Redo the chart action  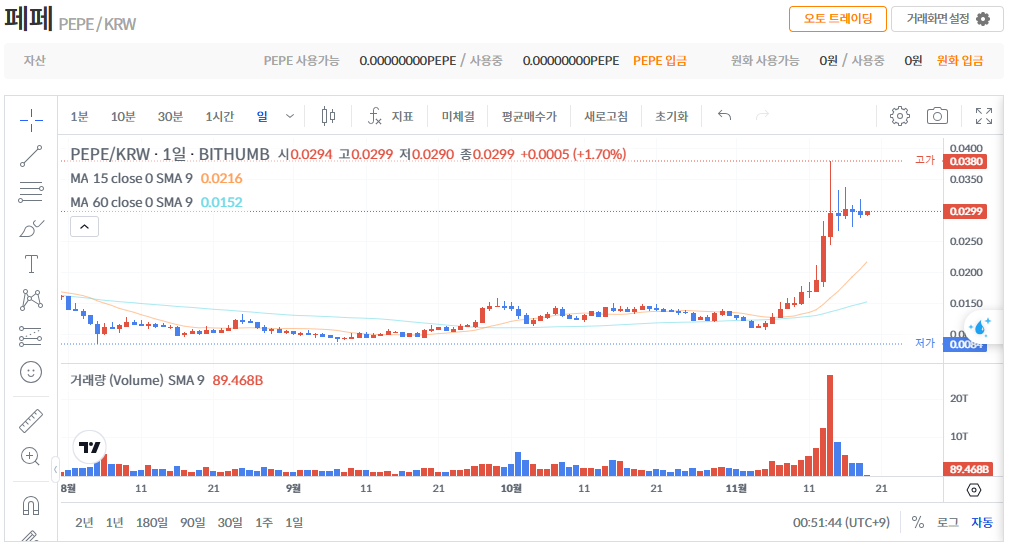click(x=762, y=116)
